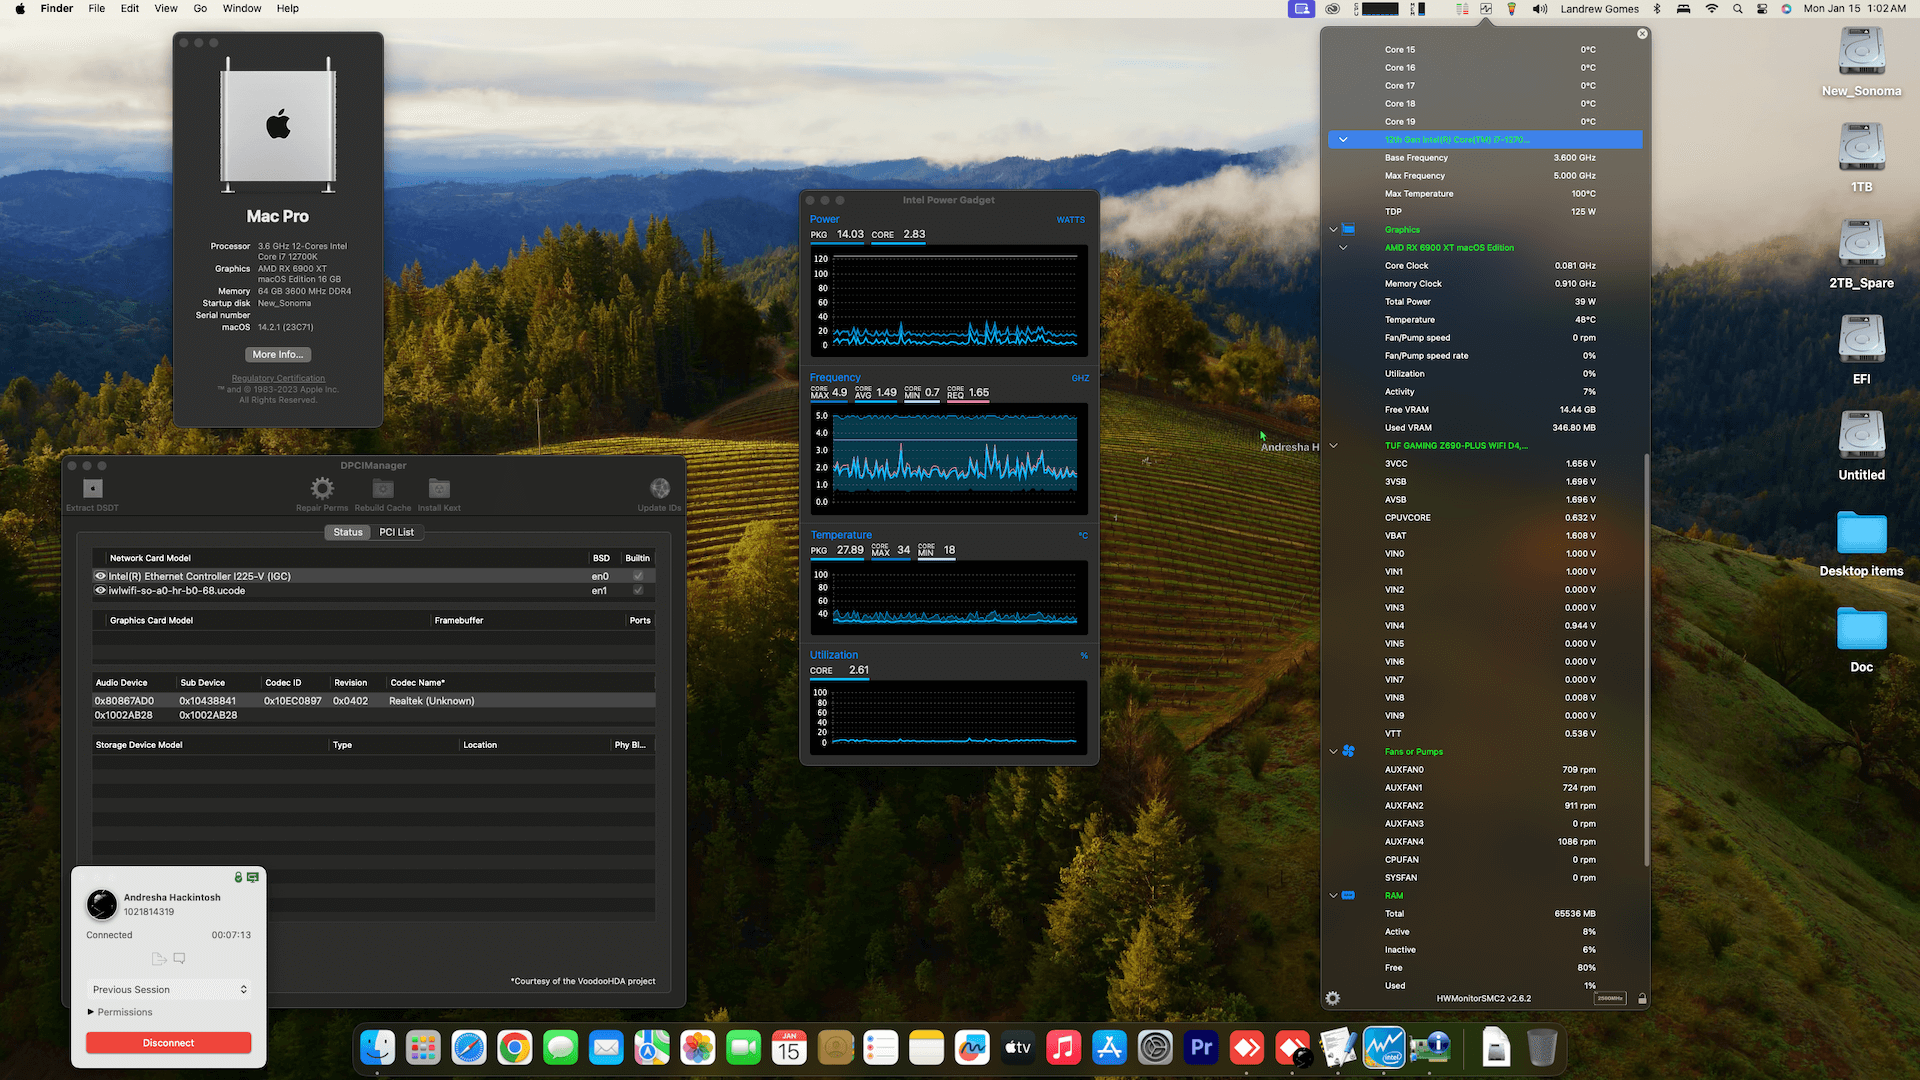Toggle the Builtin checkbox for en1
This screenshot has width=1920, height=1080.
coord(638,590)
